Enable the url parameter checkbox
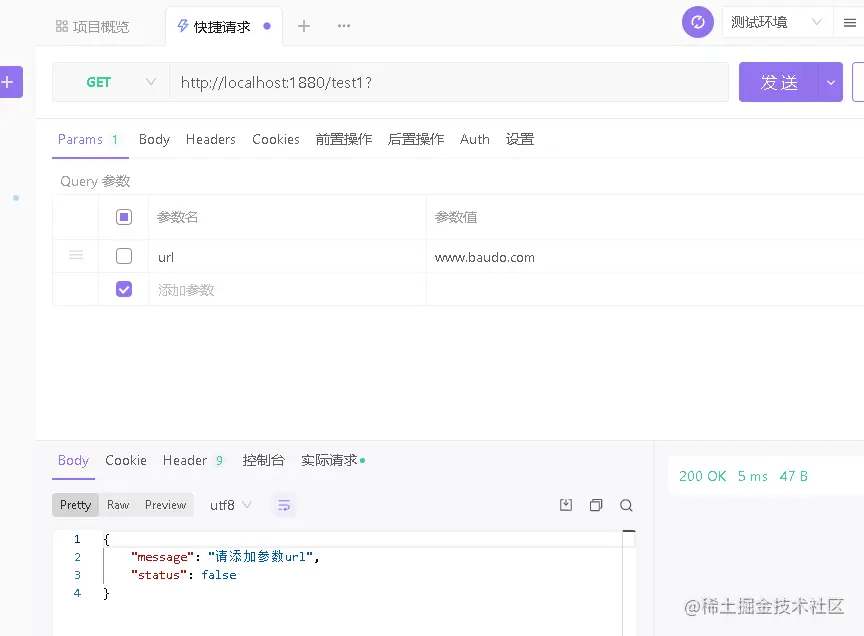864x636 pixels. pyautogui.click(x=124, y=256)
